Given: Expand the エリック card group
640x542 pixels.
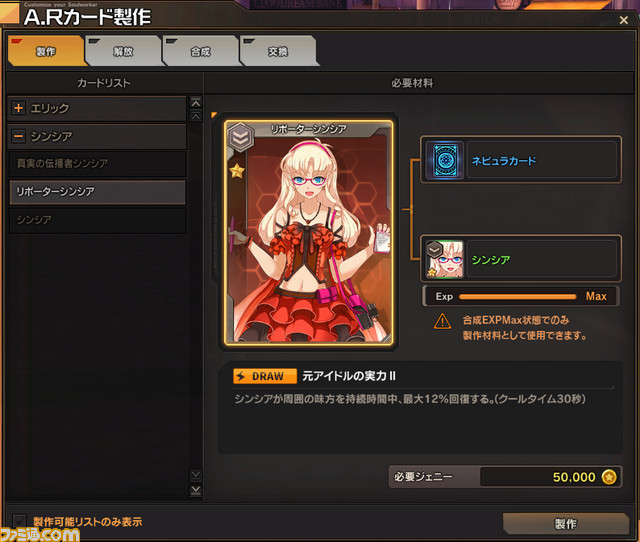Looking at the screenshot, I should 18,108.
